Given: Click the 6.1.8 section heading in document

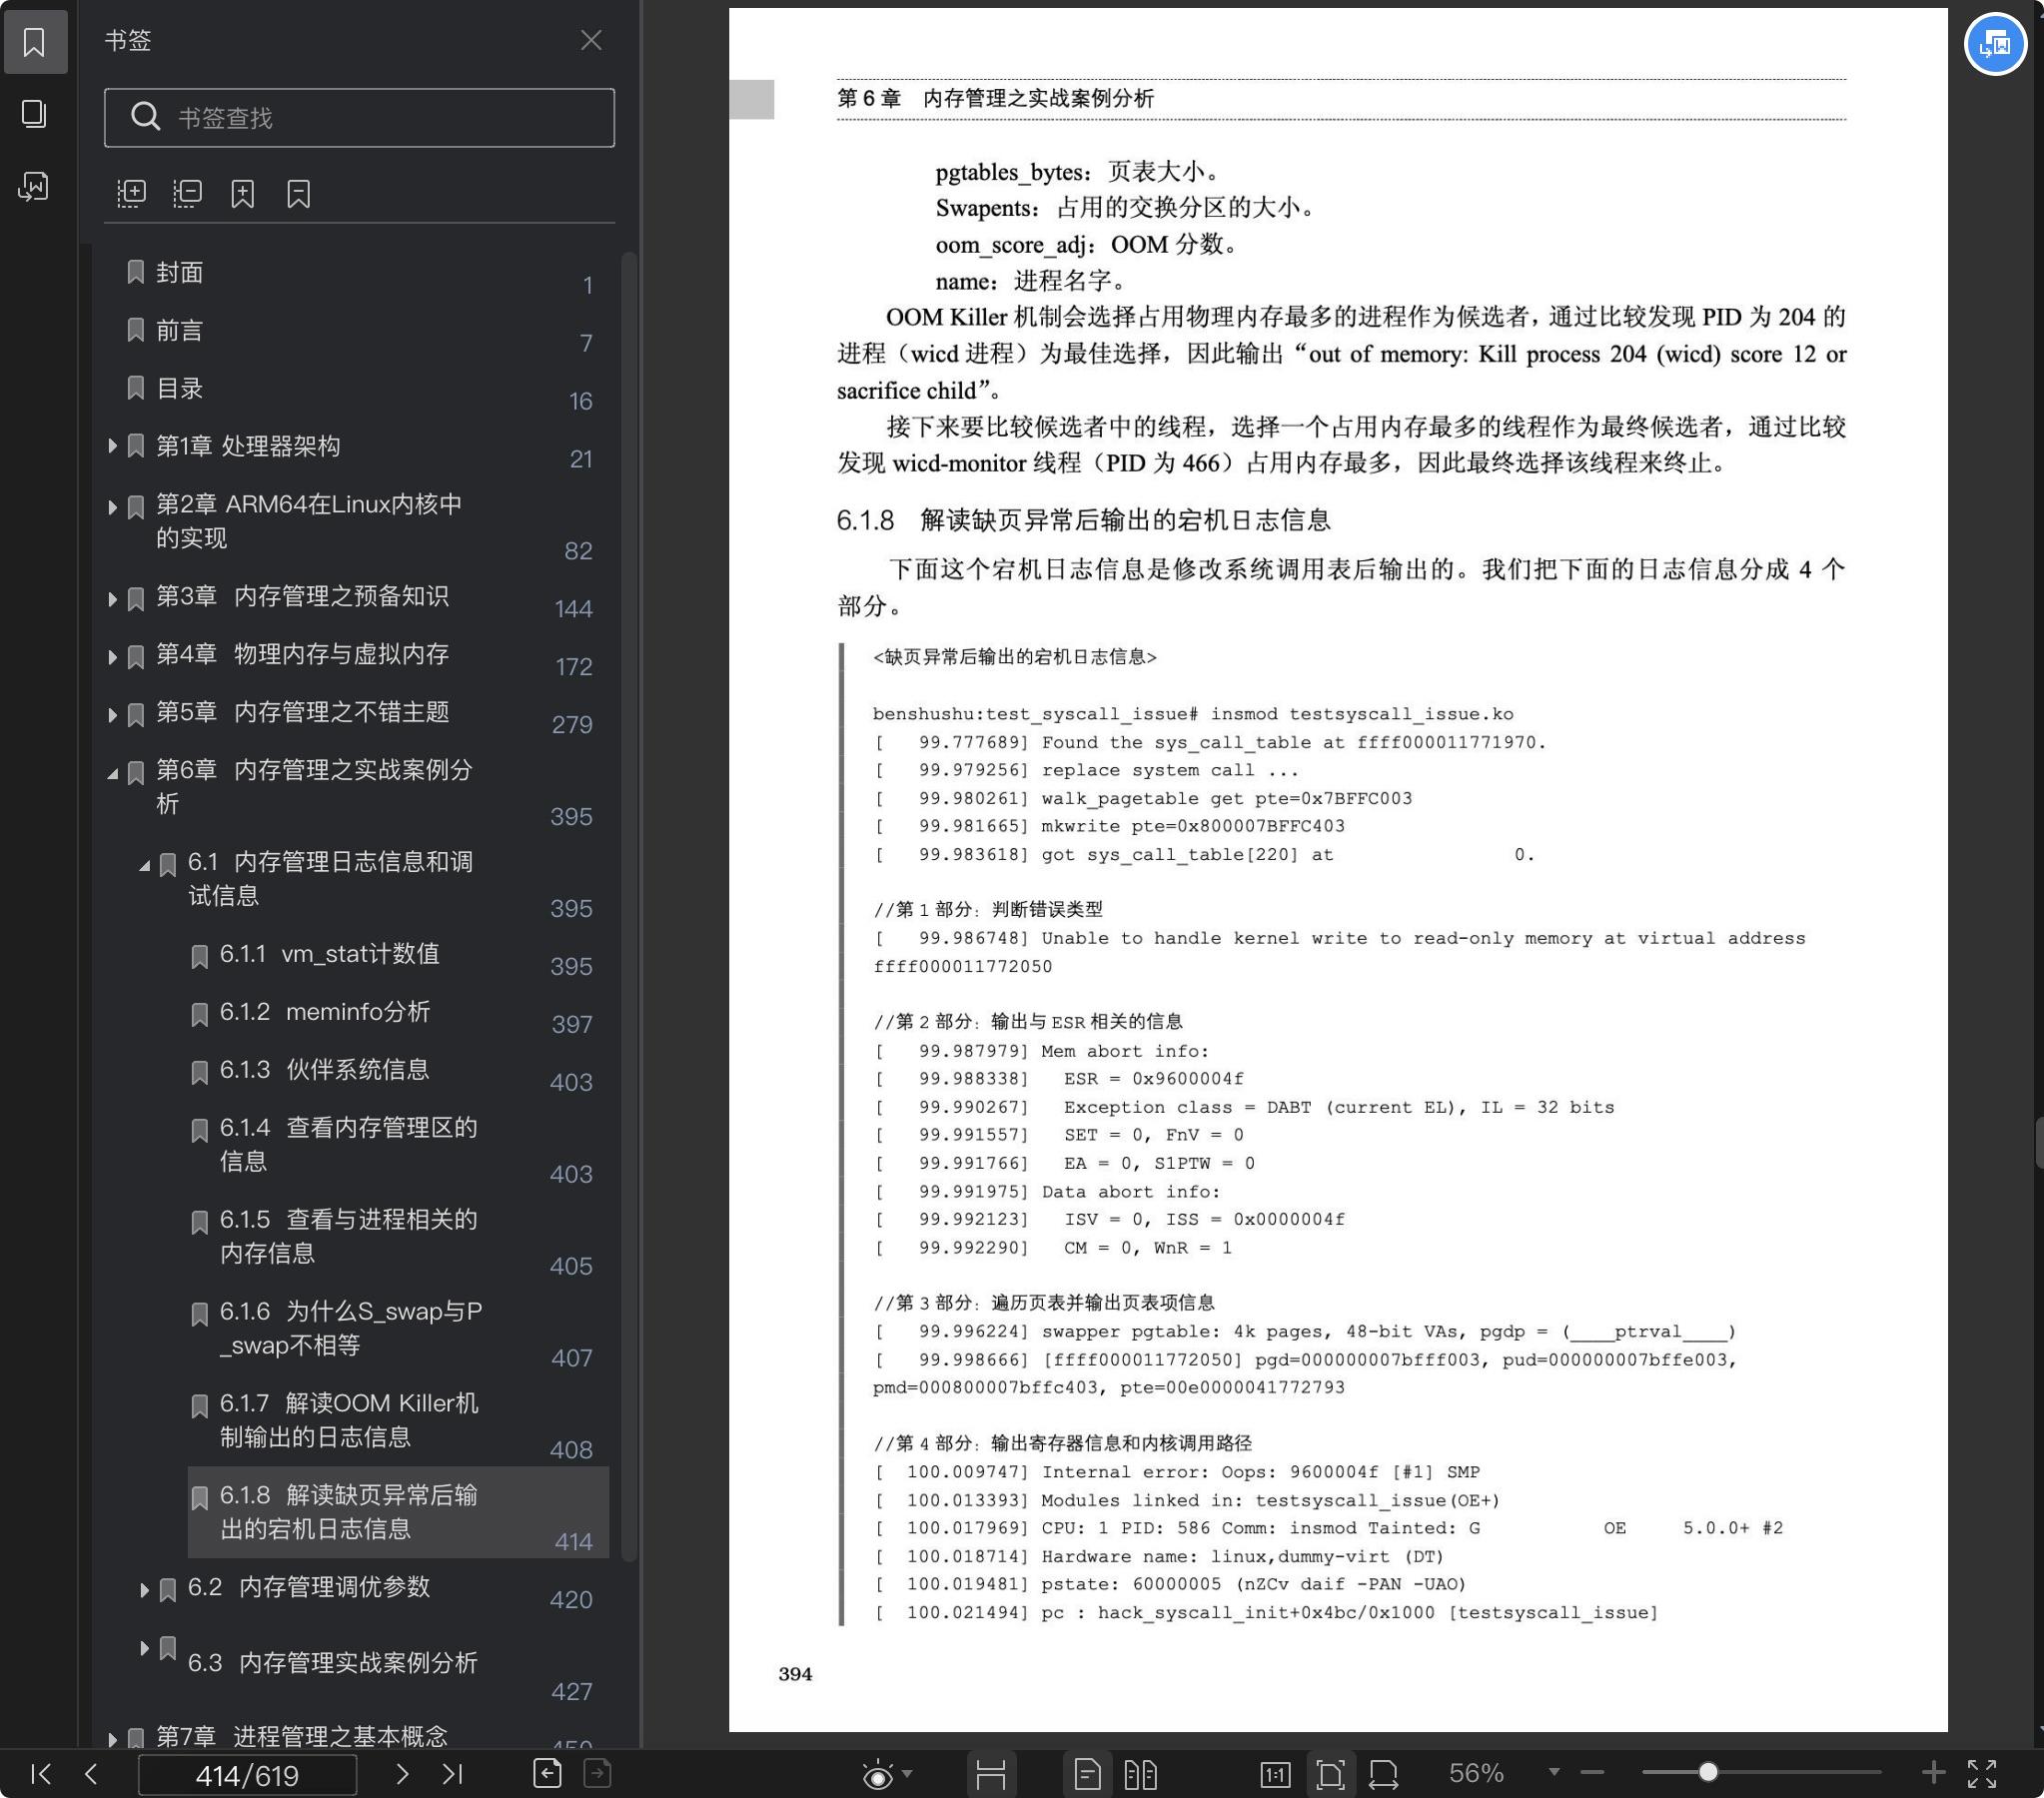Looking at the screenshot, I should pos(1083,521).
